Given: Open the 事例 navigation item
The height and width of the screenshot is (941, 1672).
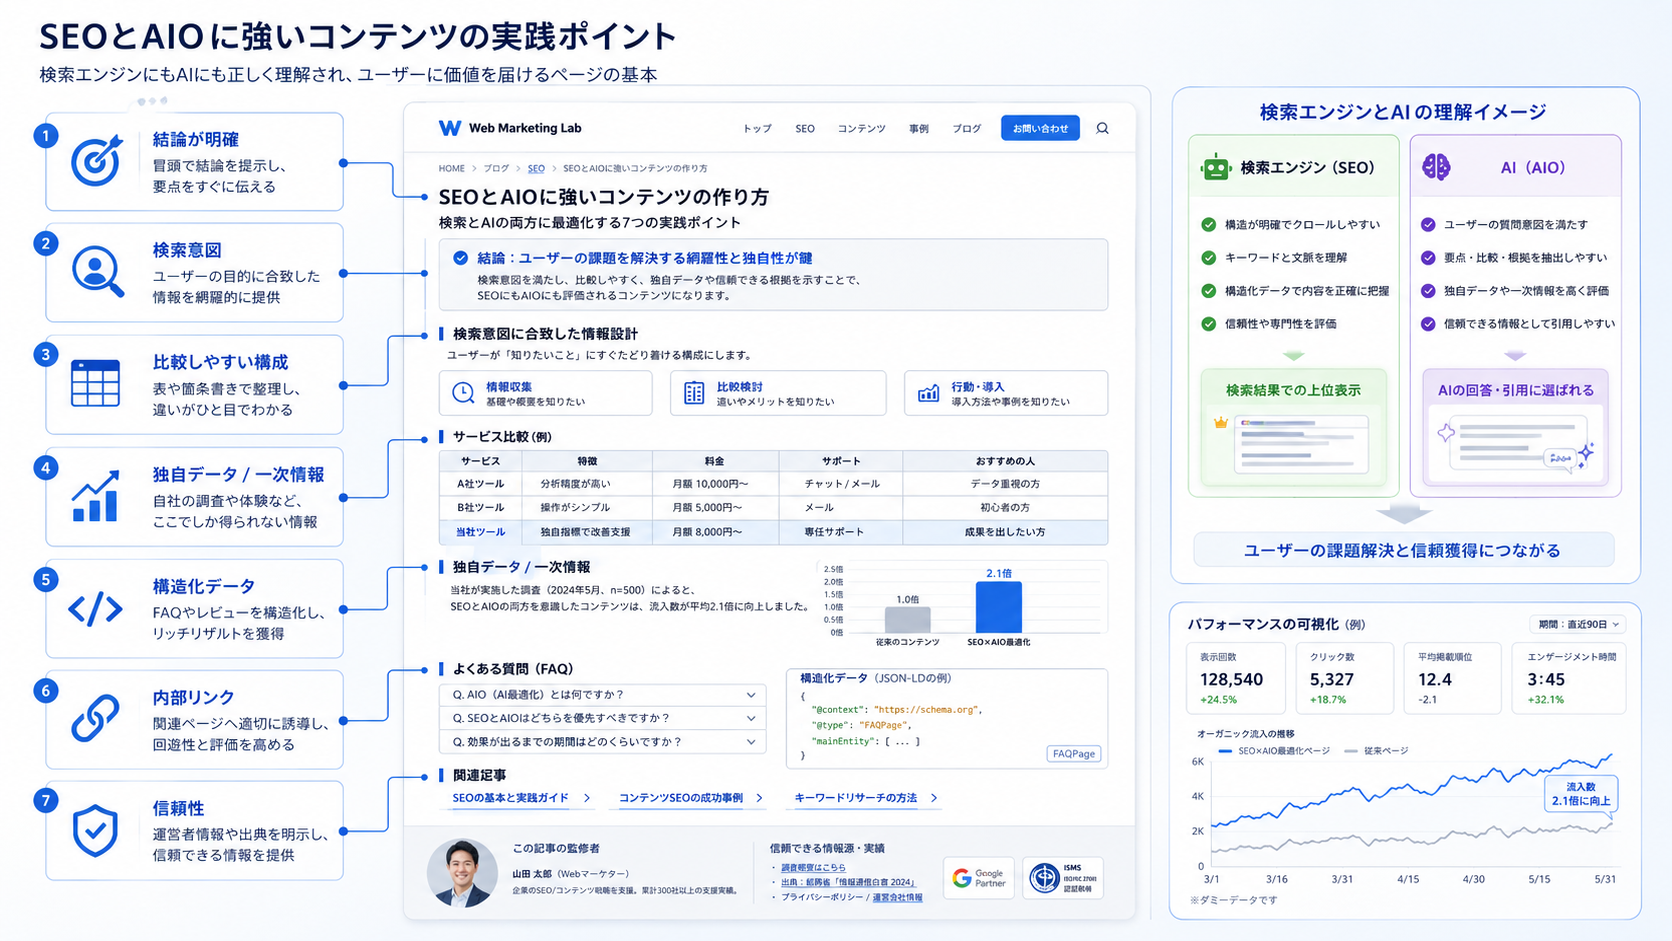Looking at the screenshot, I should tap(919, 129).
